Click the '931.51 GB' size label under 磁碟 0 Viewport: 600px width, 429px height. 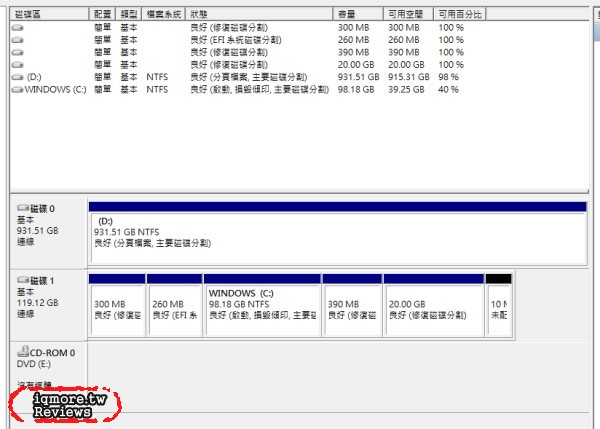[x=38, y=230]
